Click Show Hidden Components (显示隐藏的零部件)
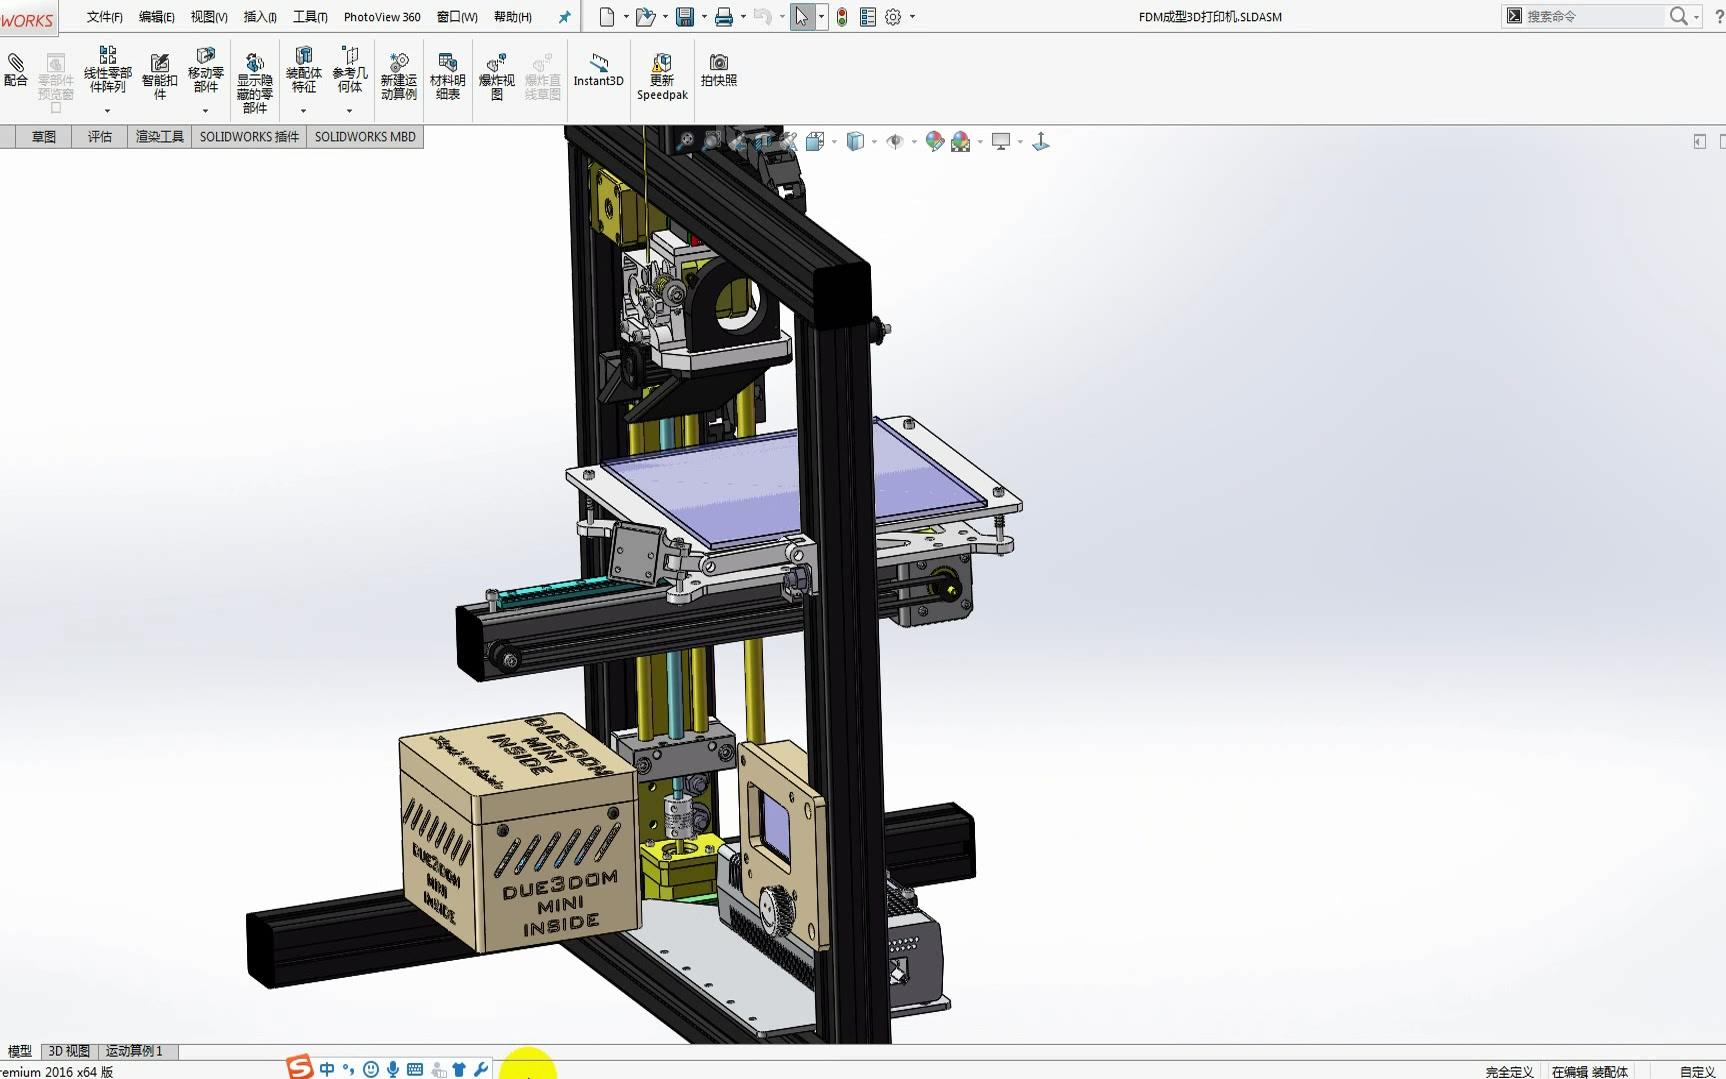The width and height of the screenshot is (1726, 1079). pyautogui.click(x=254, y=83)
